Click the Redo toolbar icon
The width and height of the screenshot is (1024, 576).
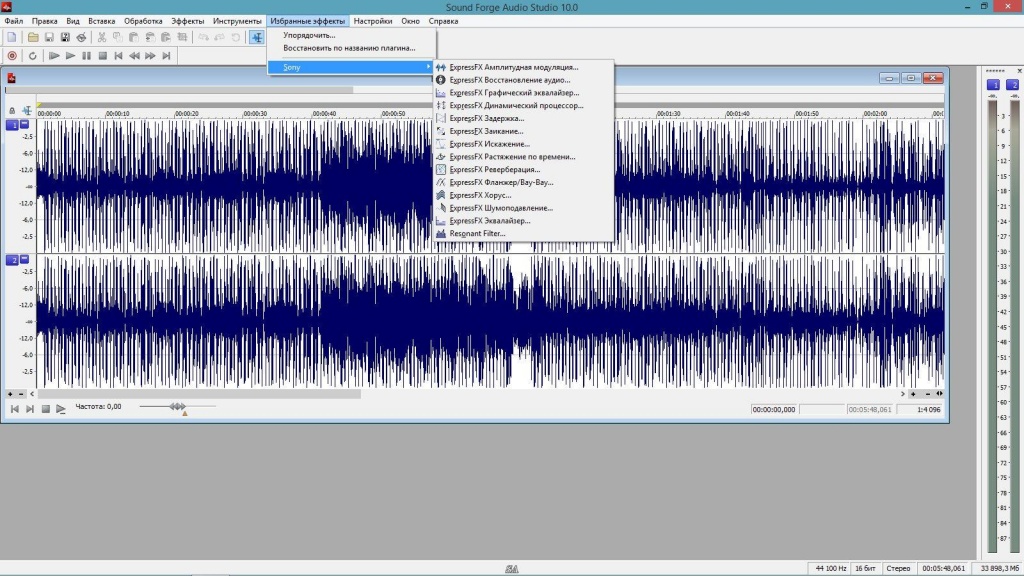tap(219, 37)
